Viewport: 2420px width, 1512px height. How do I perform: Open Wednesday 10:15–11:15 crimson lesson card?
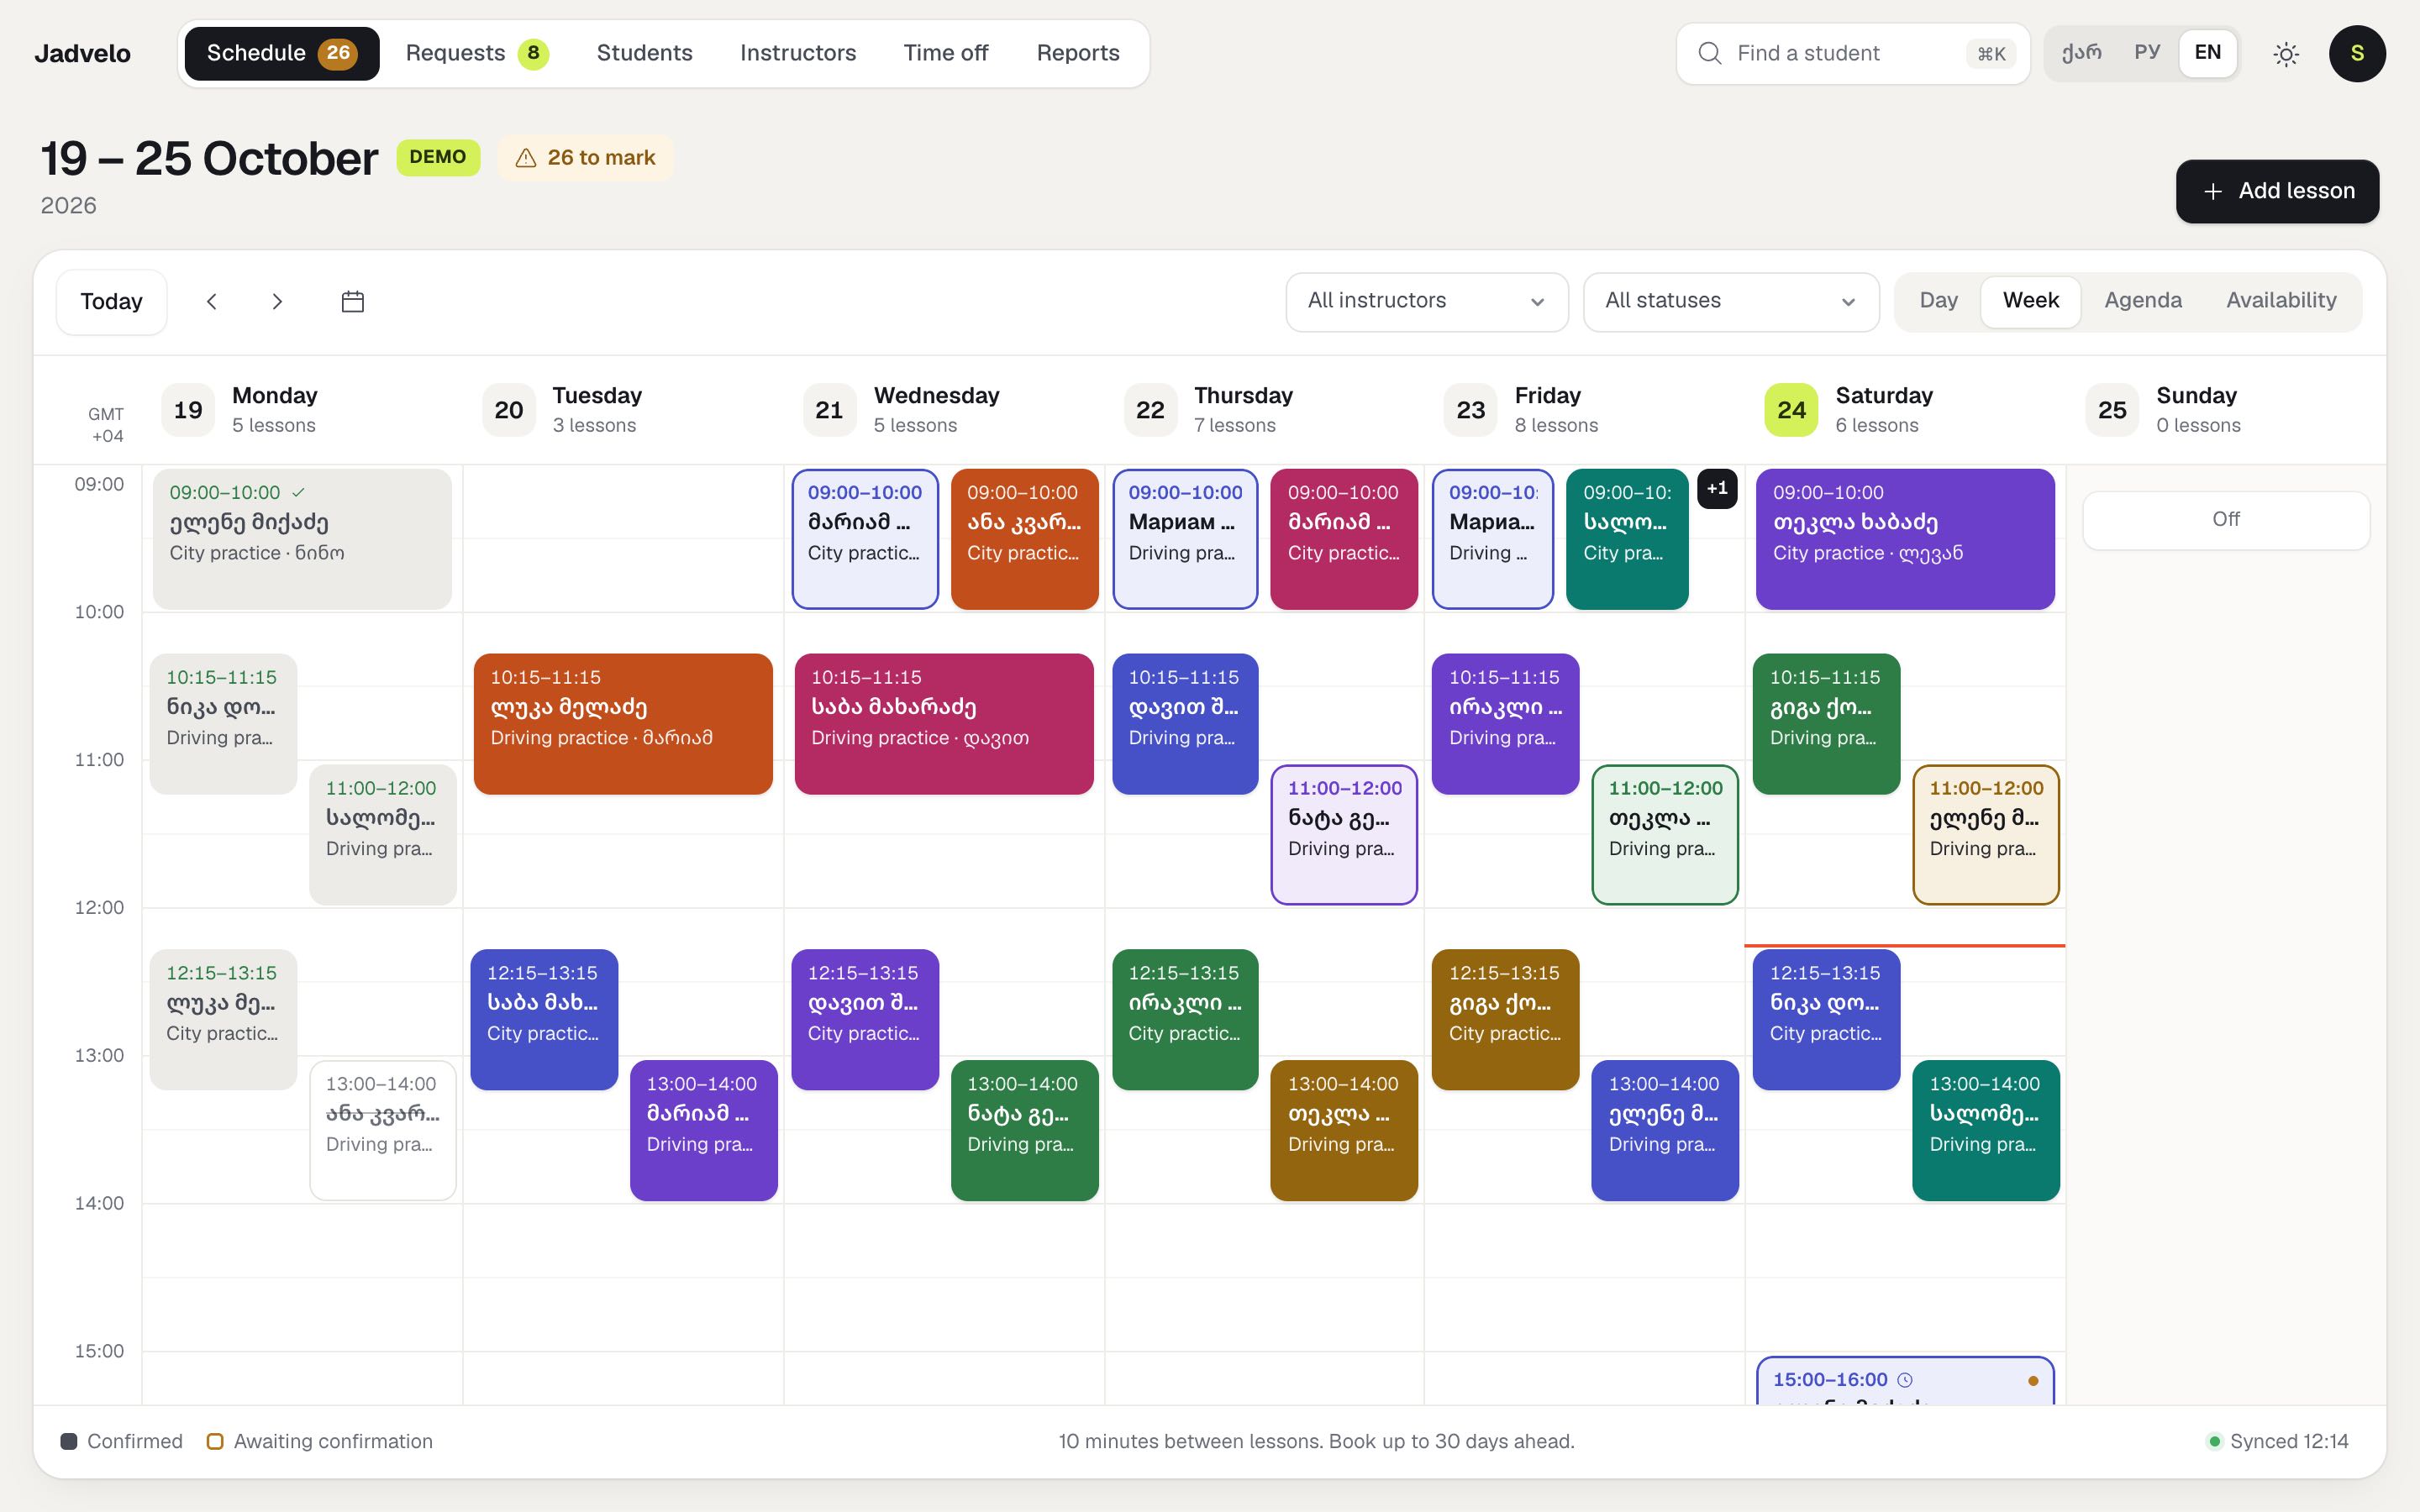944,724
